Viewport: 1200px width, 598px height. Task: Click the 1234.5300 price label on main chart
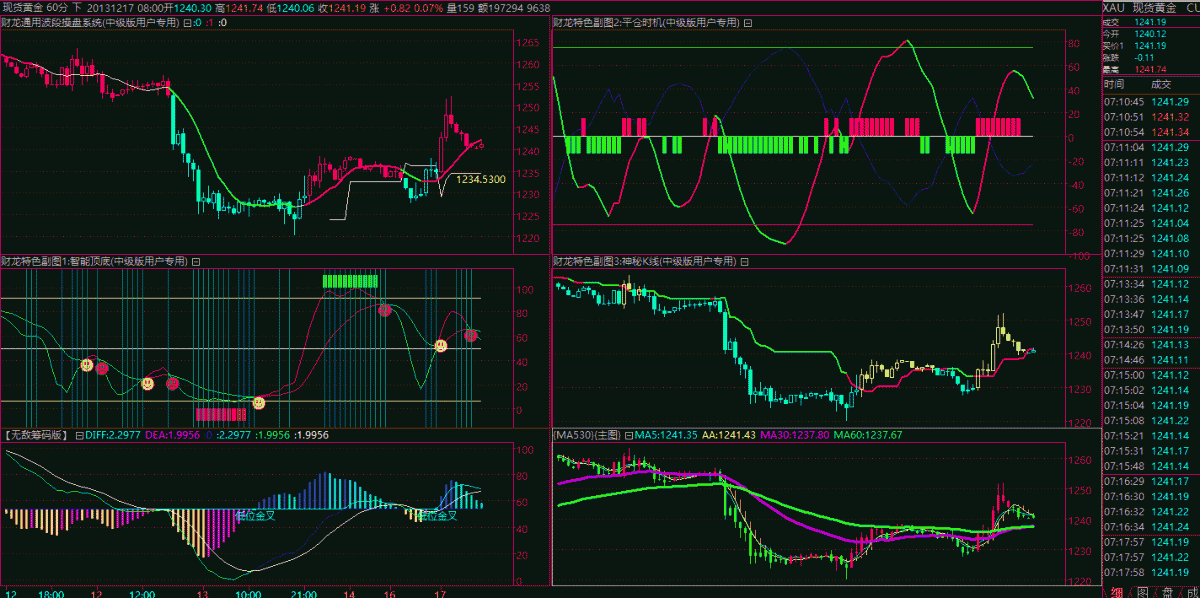click(x=481, y=179)
